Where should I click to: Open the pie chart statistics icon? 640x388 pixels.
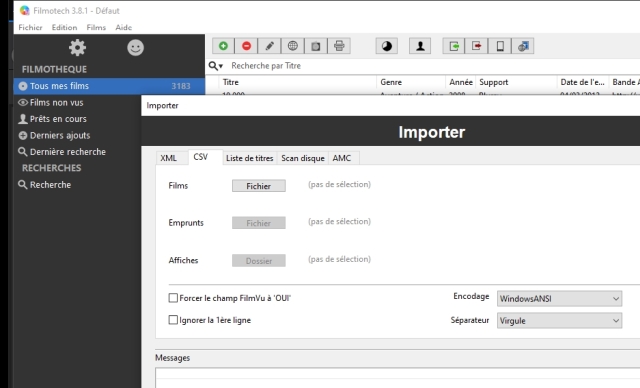click(x=387, y=46)
